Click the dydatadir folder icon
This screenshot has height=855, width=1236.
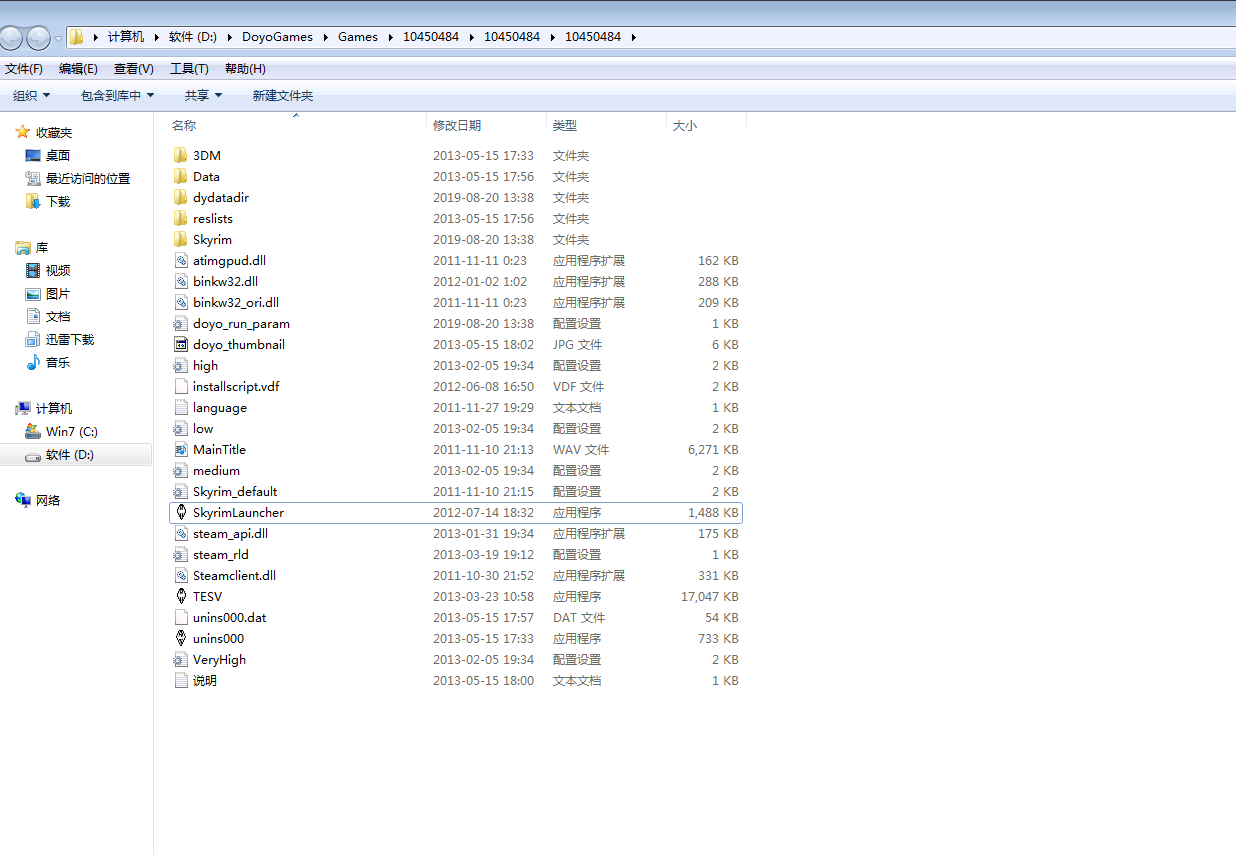pos(180,197)
